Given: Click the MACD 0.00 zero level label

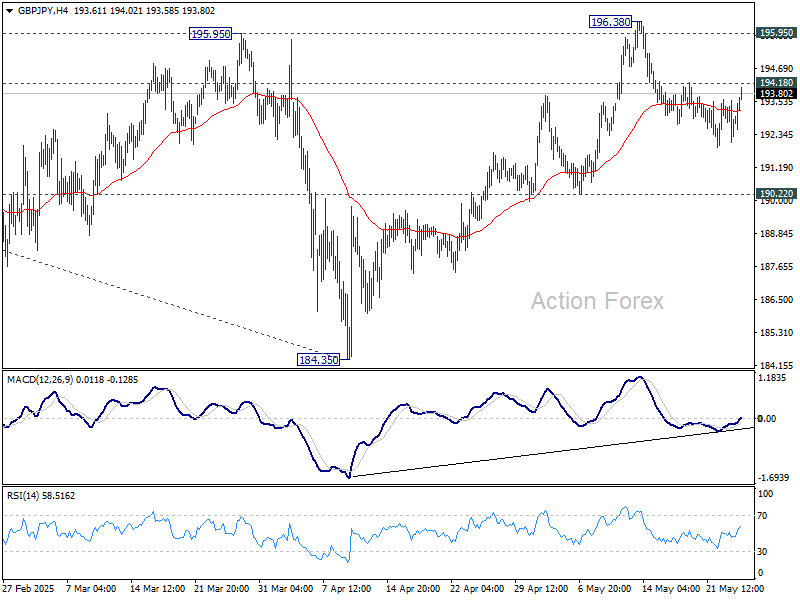Looking at the screenshot, I should [x=767, y=418].
